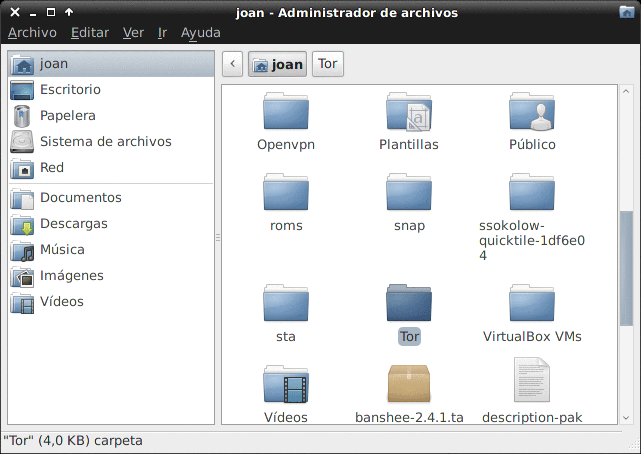Open the Ayuda menu
The height and width of the screenshot is (454, 641).
[201, 33]
